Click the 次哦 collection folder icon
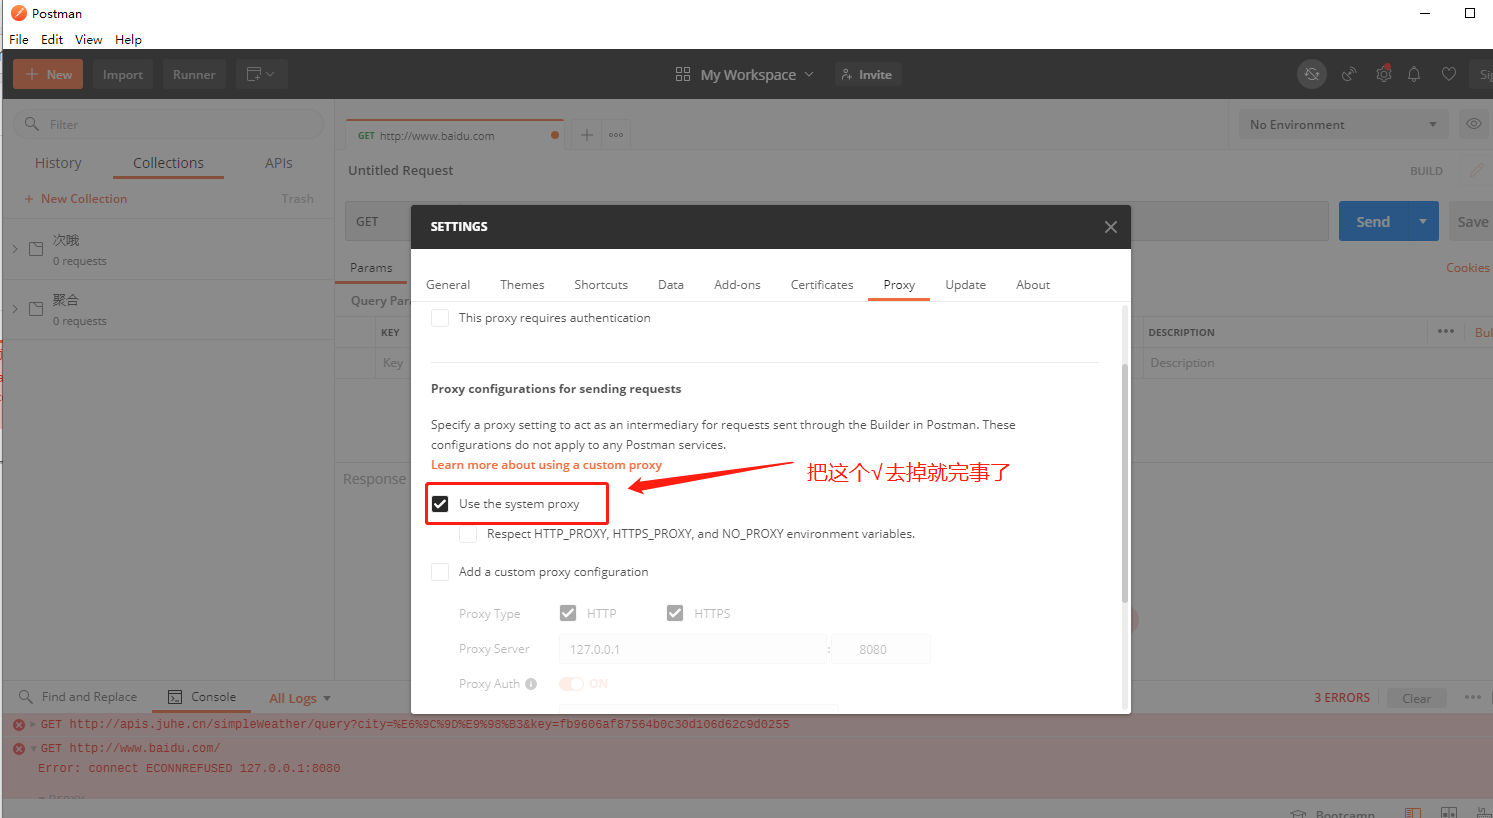This screenshot has height=818, width=1493. (x=36, y=249)
